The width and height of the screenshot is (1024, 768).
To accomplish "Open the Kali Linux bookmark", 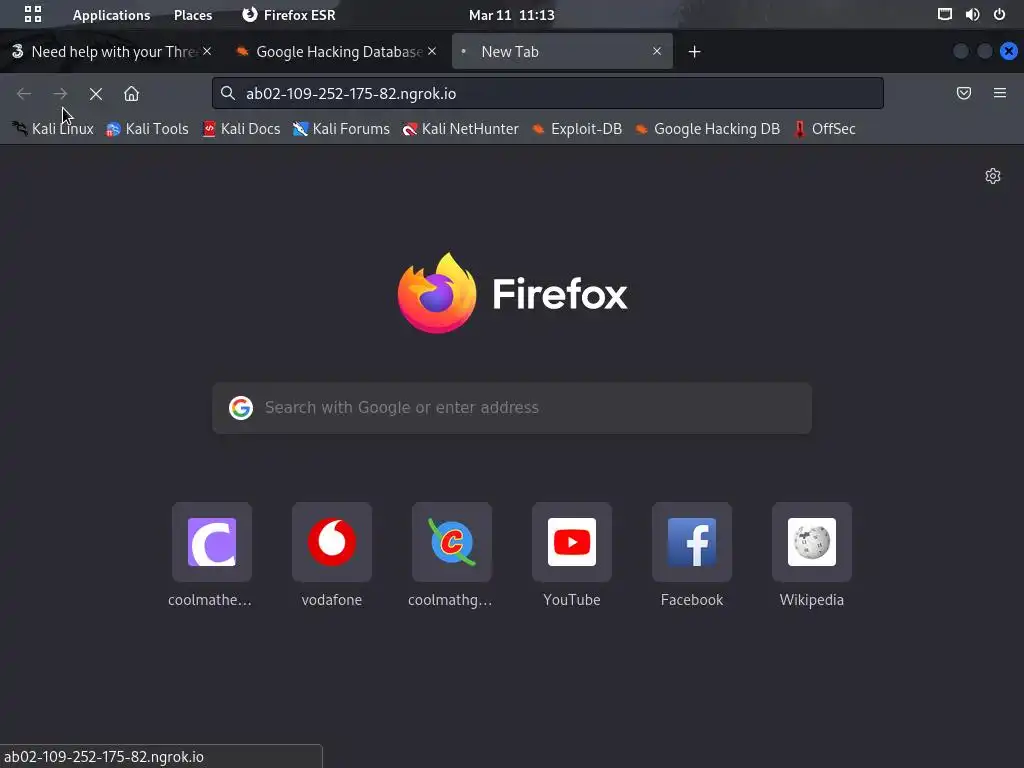I will coord(53,129).
